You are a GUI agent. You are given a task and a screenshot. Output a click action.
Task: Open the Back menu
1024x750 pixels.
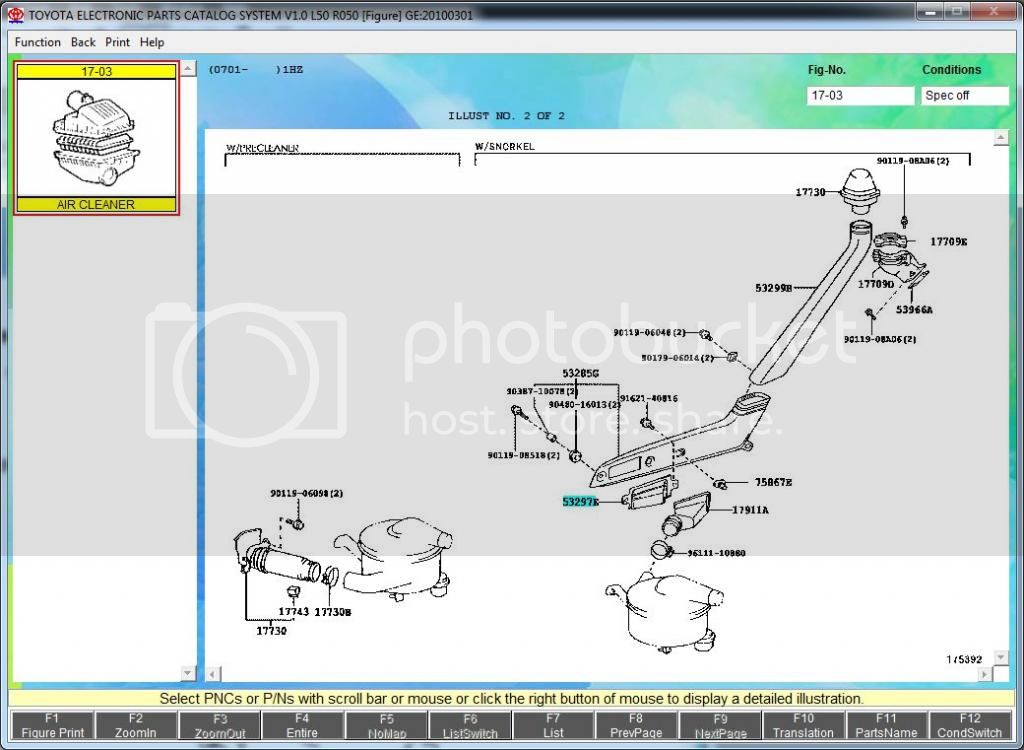point(83,42)
